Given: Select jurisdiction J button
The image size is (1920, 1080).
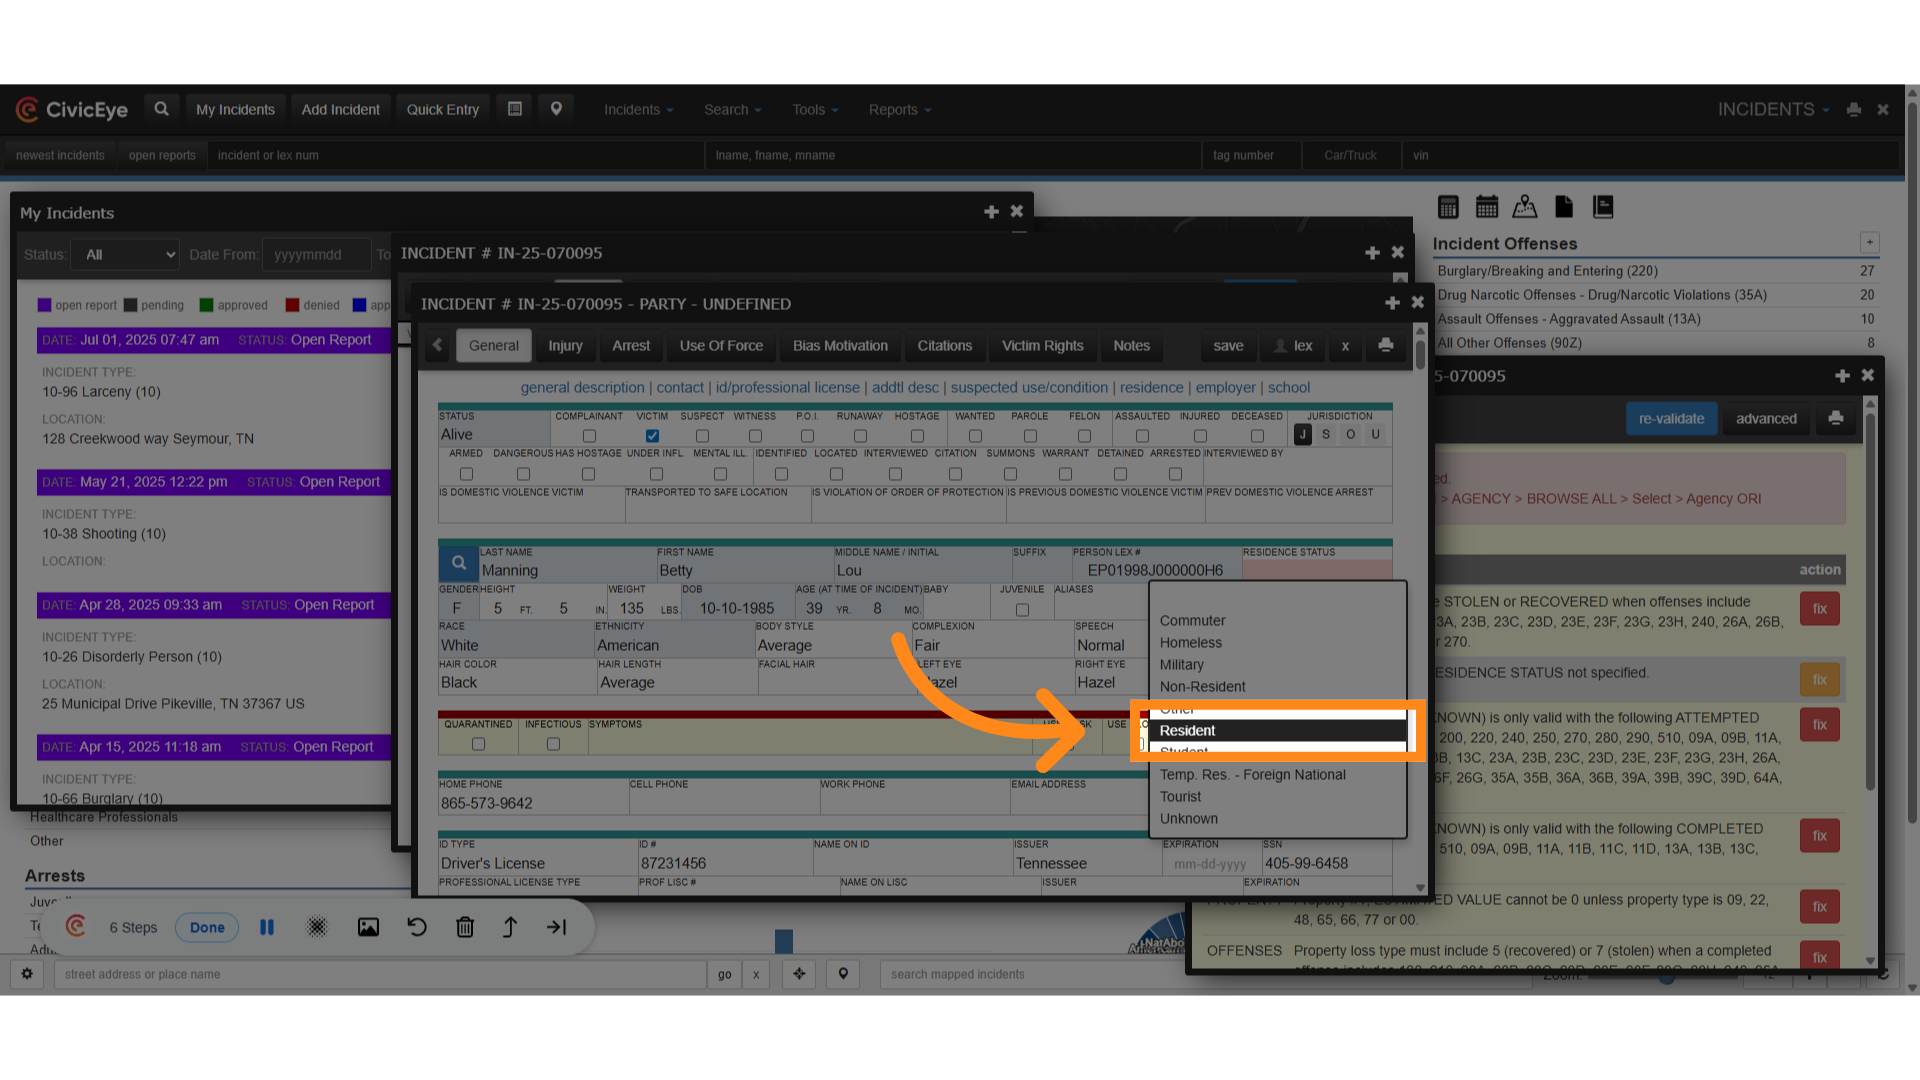Looking at the screenshot, I should 1302,434.
